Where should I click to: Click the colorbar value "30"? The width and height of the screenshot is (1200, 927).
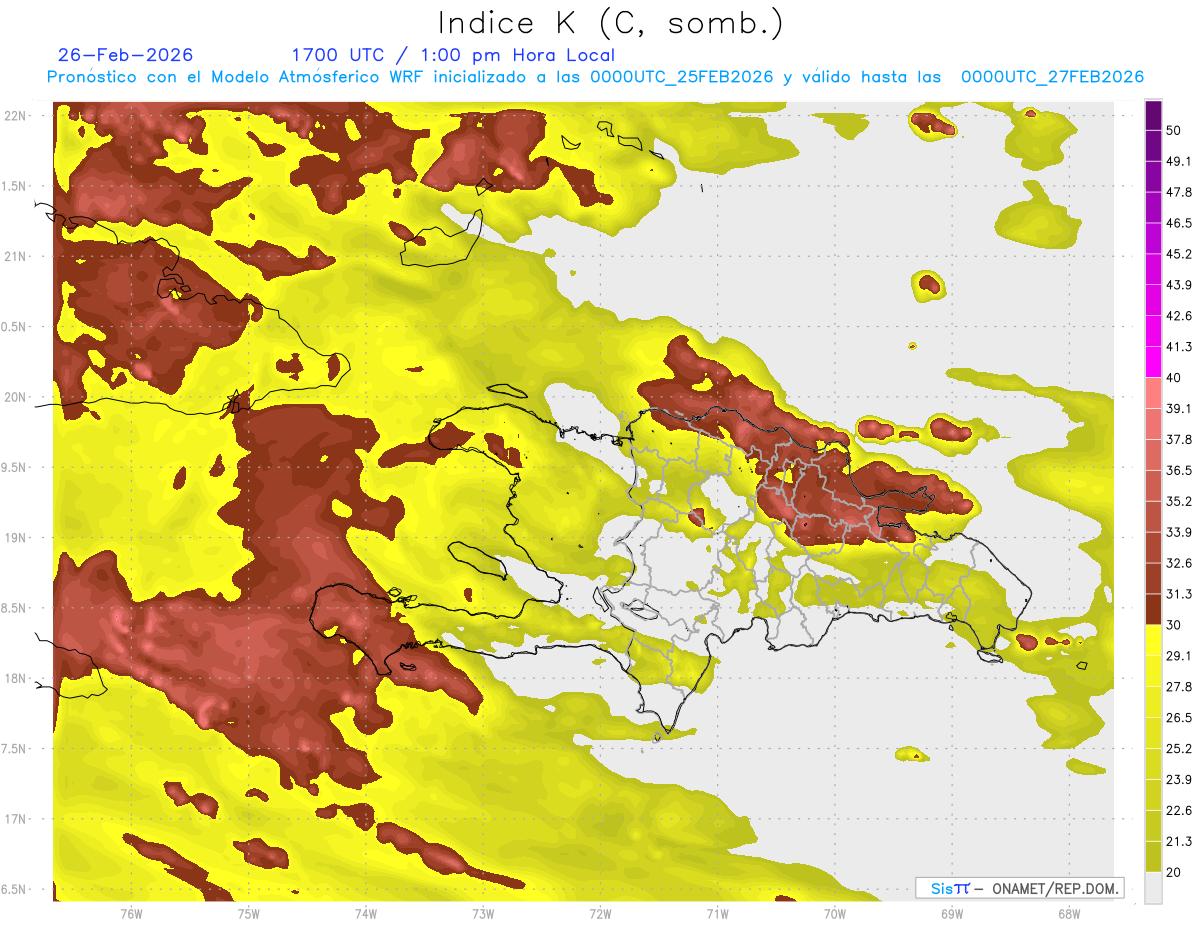point(1175,625)
